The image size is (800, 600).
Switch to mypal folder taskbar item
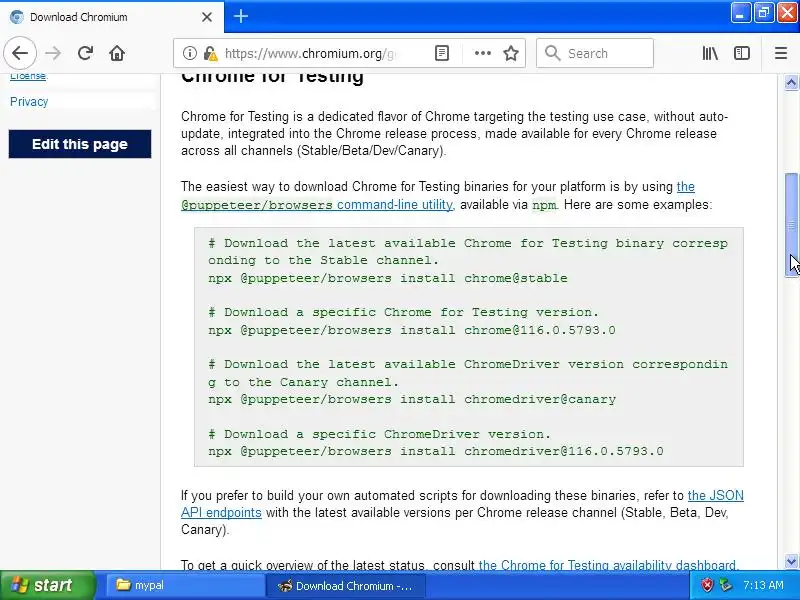click(x=184, y=585)
